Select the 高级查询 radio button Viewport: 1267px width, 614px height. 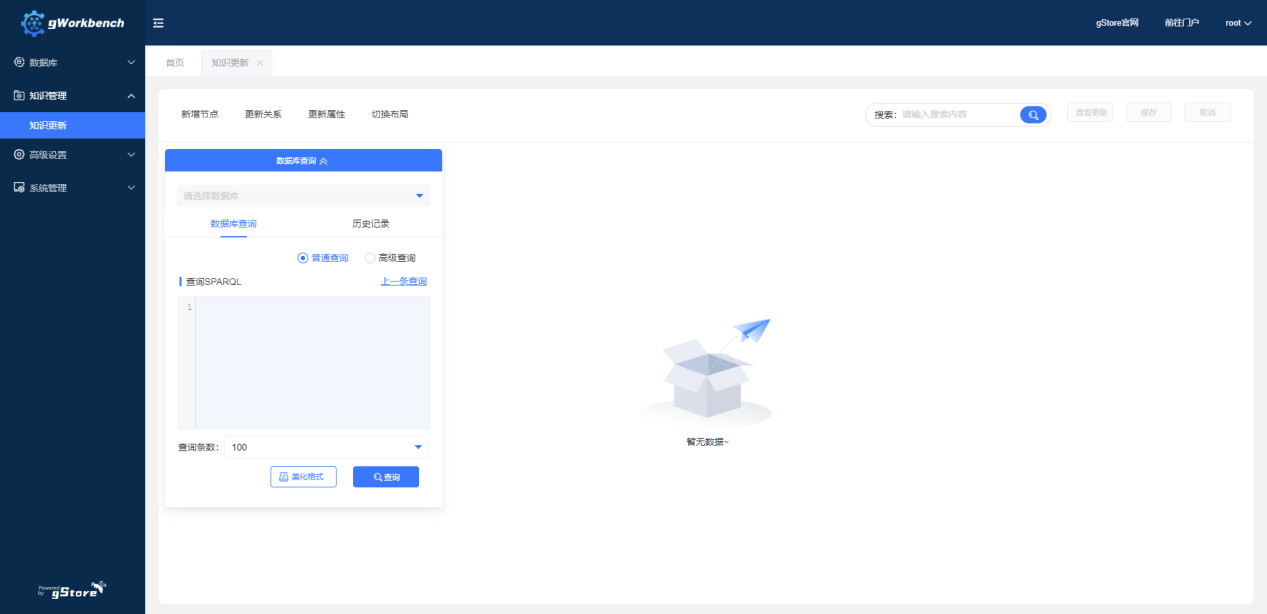click(x=370, y=258)
